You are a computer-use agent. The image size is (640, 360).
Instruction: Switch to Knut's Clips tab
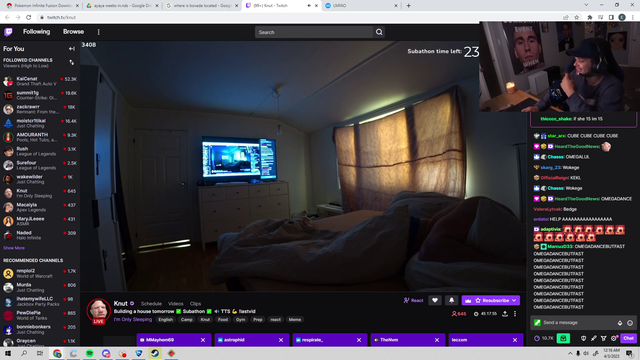(x=195, y=304)
